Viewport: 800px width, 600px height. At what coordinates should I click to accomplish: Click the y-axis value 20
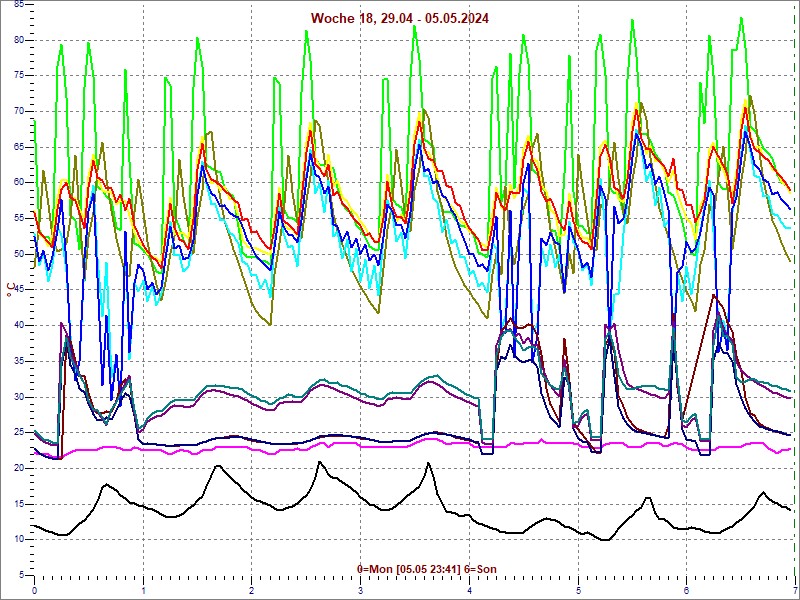(x=18, y=468)
